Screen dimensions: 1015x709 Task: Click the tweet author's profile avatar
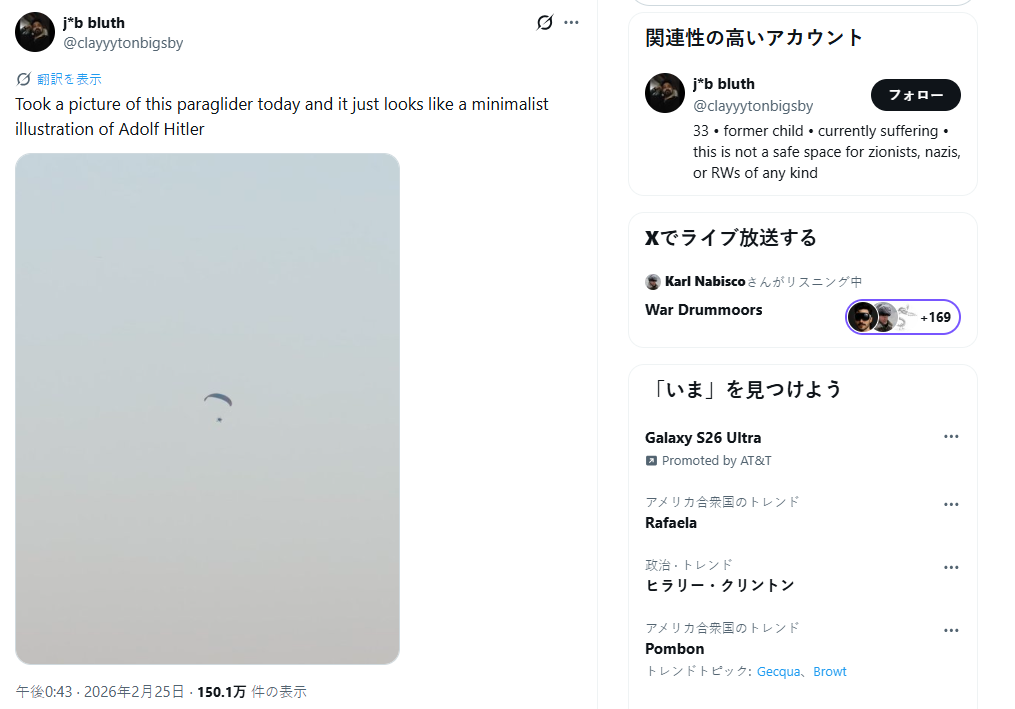click(x=35, y=32)
